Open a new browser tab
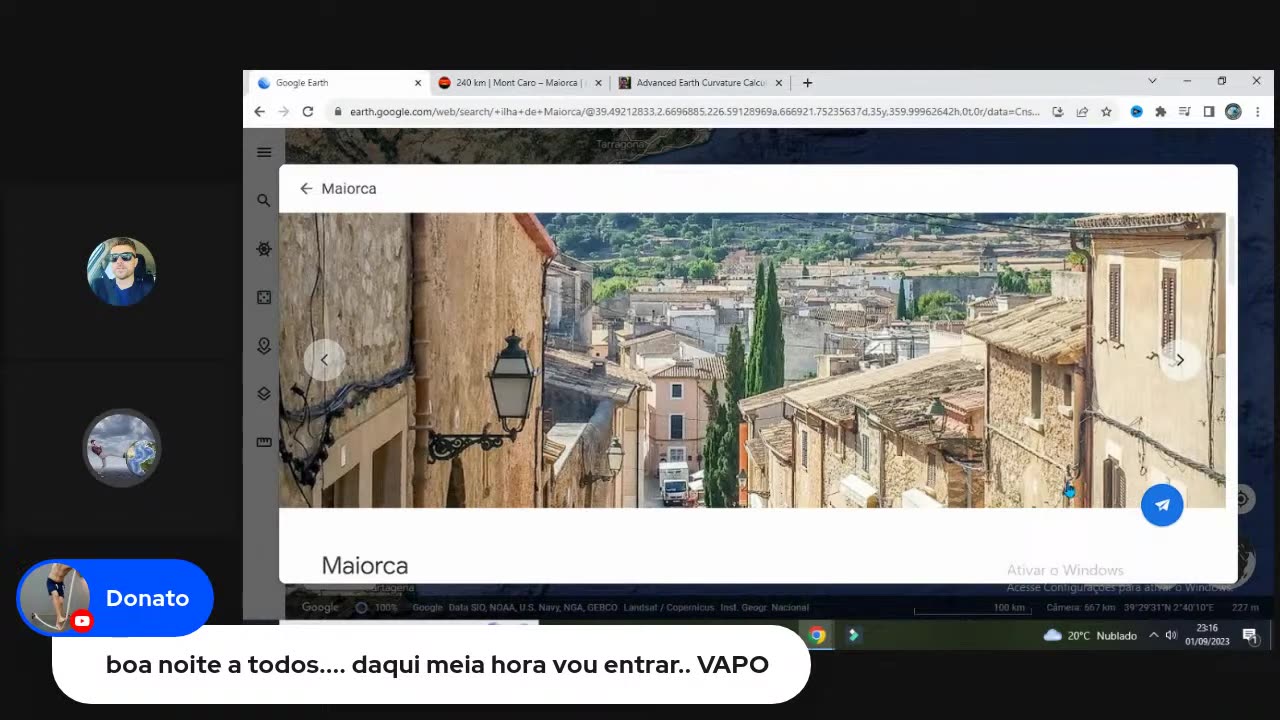Viewport: 1280px width, 720px height. (807, 83)
